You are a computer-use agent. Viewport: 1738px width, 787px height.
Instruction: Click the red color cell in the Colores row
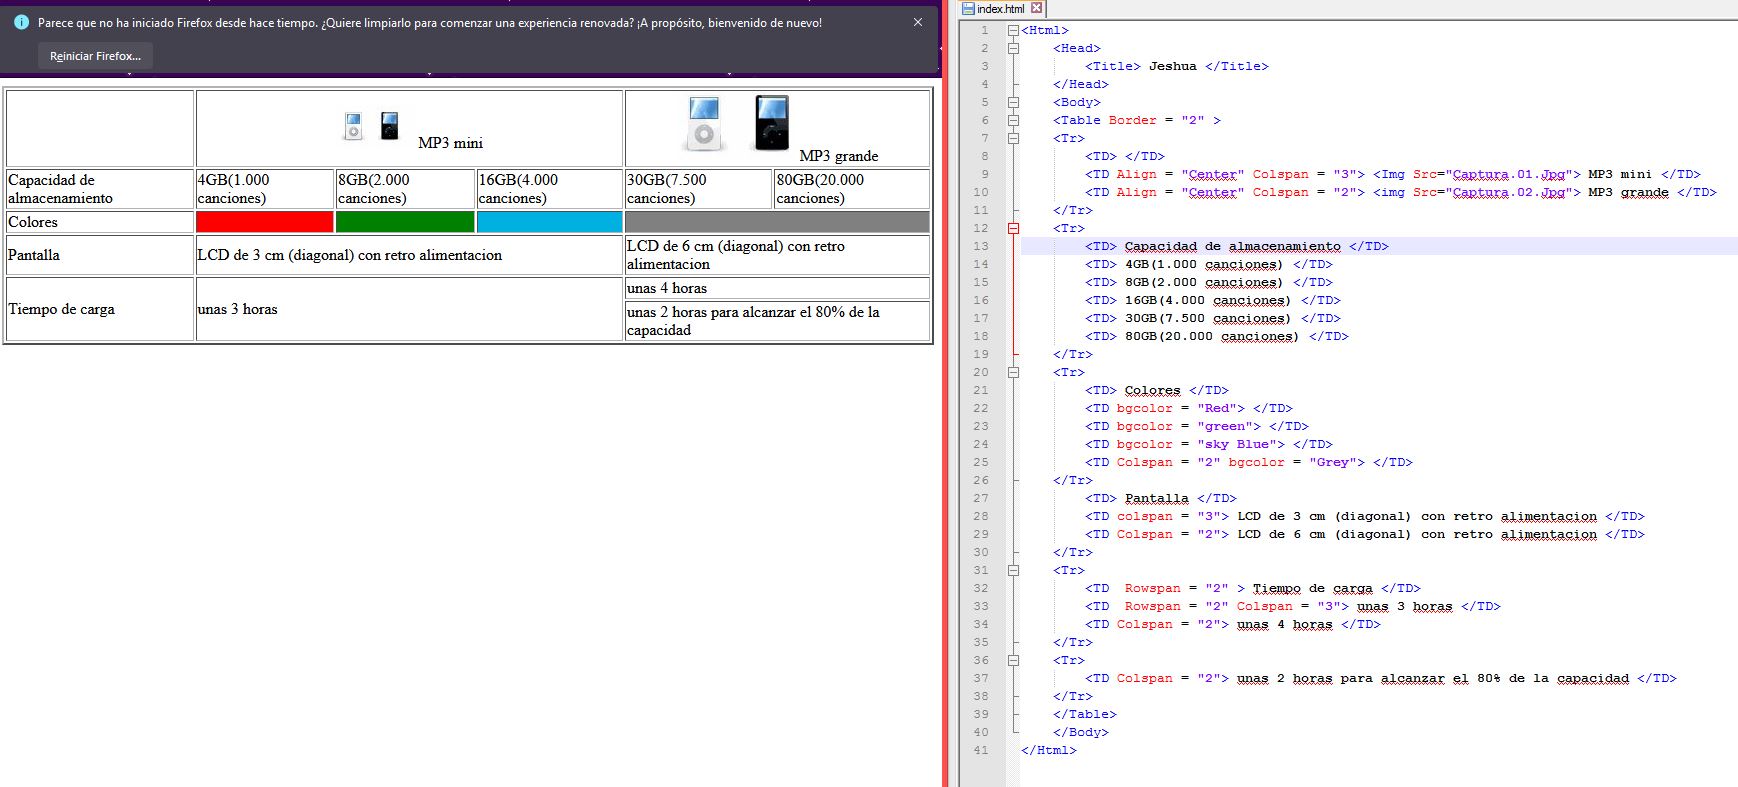coord(264,222)
